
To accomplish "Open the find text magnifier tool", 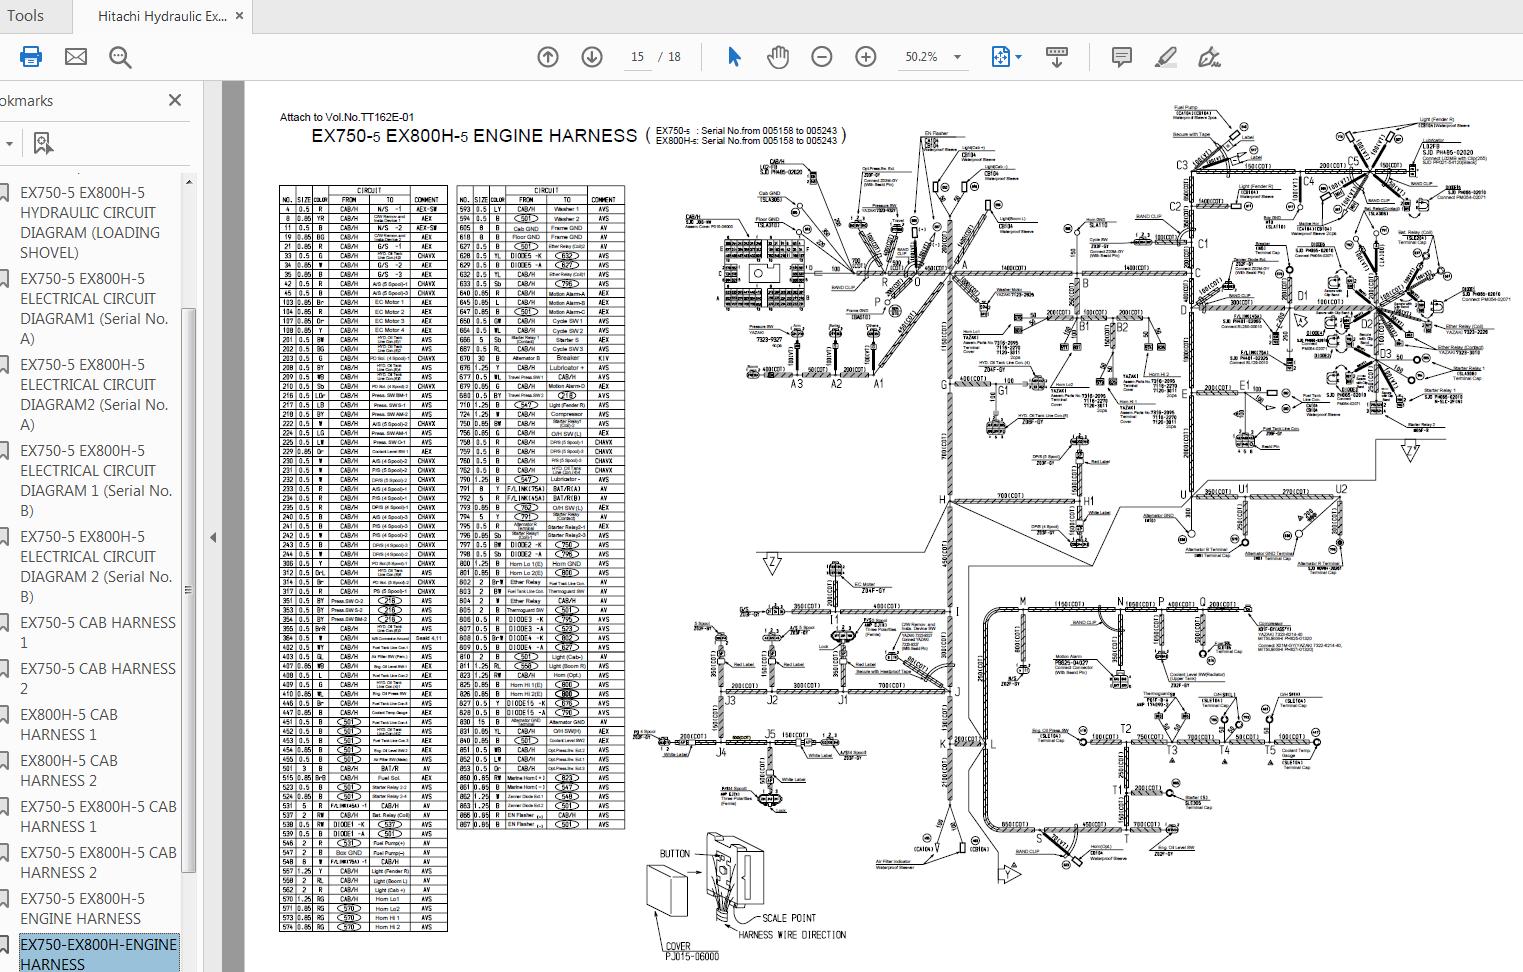I will 121,57.
